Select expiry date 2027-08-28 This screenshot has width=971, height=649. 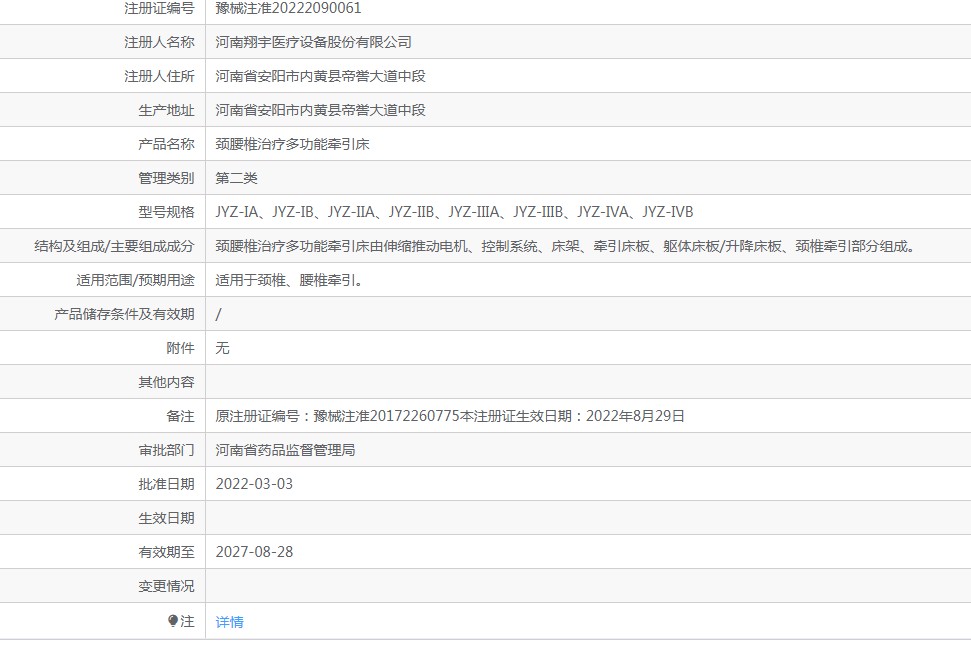(254, 552)
